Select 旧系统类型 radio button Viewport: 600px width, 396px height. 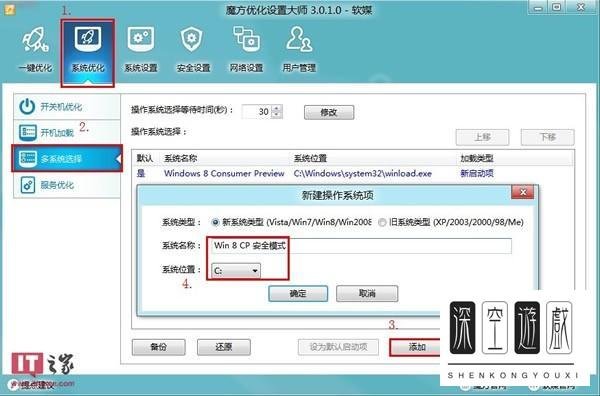382,222
